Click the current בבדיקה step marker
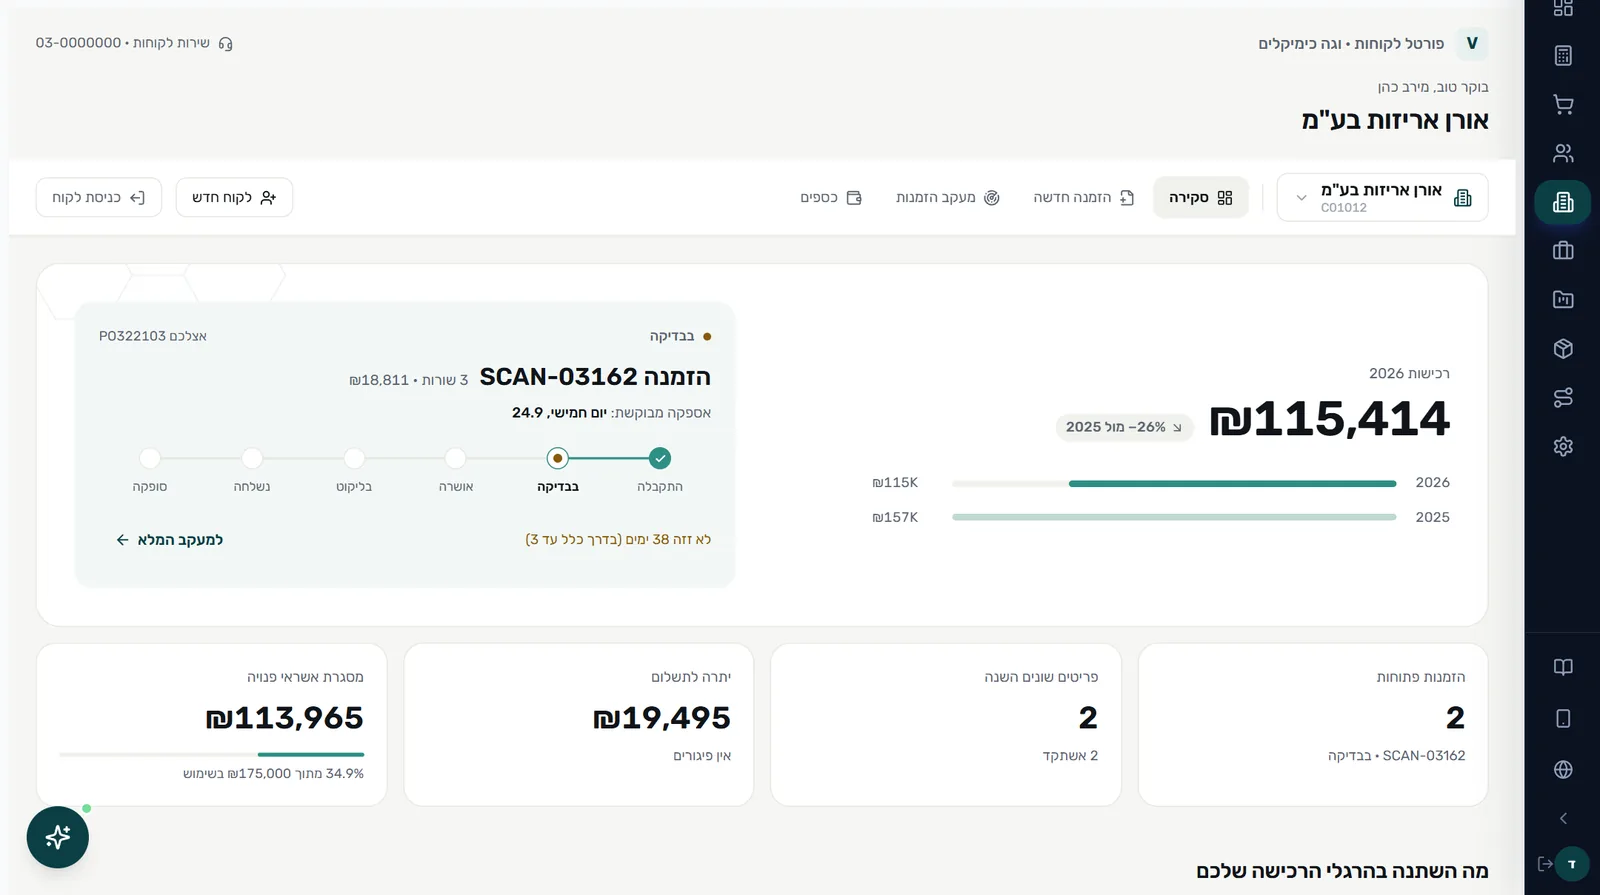The width and height of the screenshot is (1600, 895). click(558, 458)
